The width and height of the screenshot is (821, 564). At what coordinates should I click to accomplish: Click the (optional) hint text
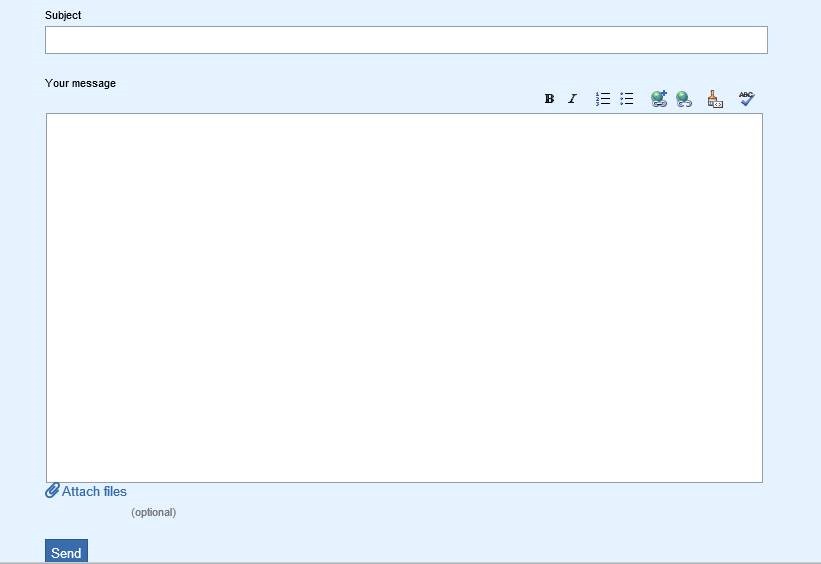153,512
